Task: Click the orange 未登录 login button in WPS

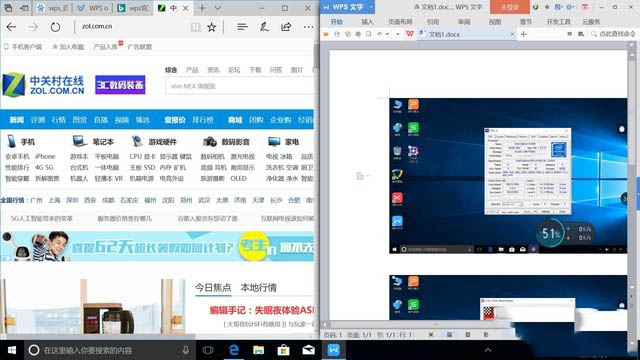Action: pos(509,7)
